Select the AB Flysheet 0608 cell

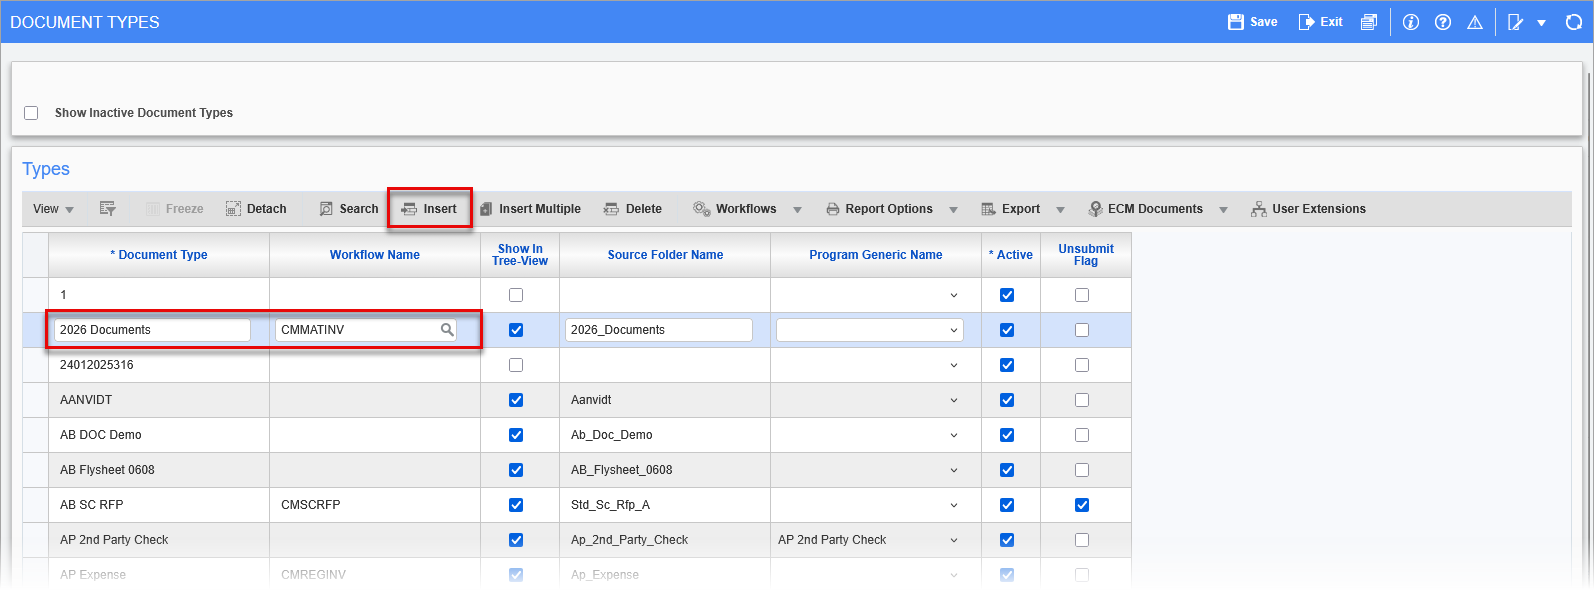pos(159,470)
